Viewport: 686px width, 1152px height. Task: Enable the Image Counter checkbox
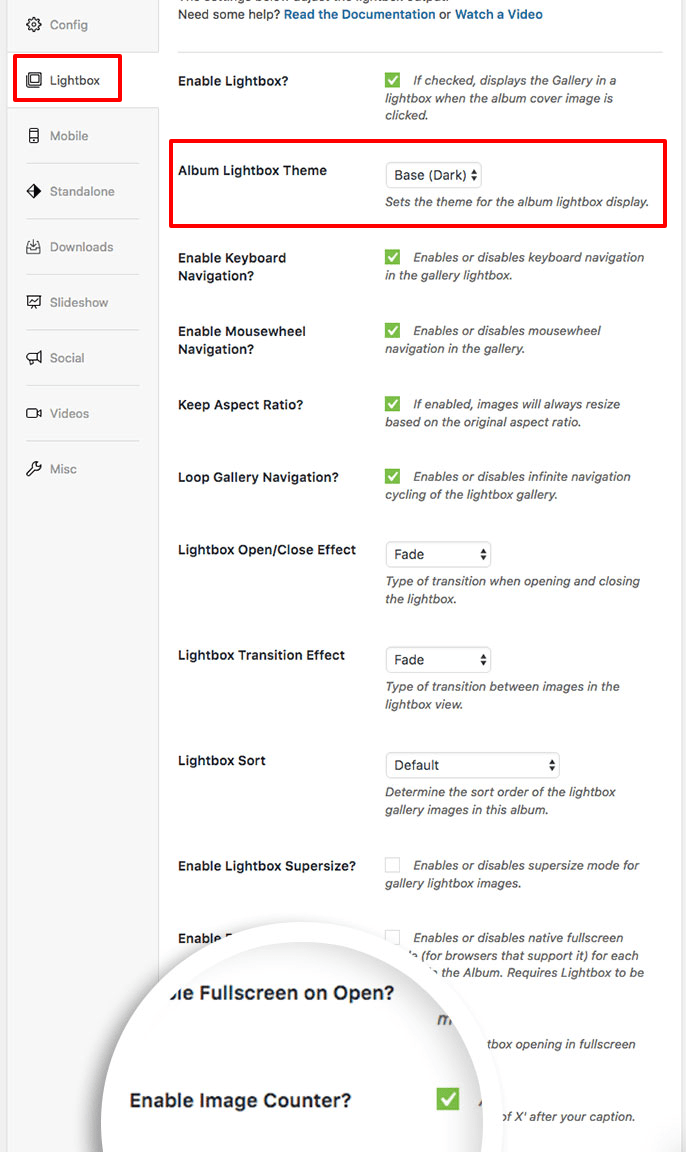point(447,1098)
